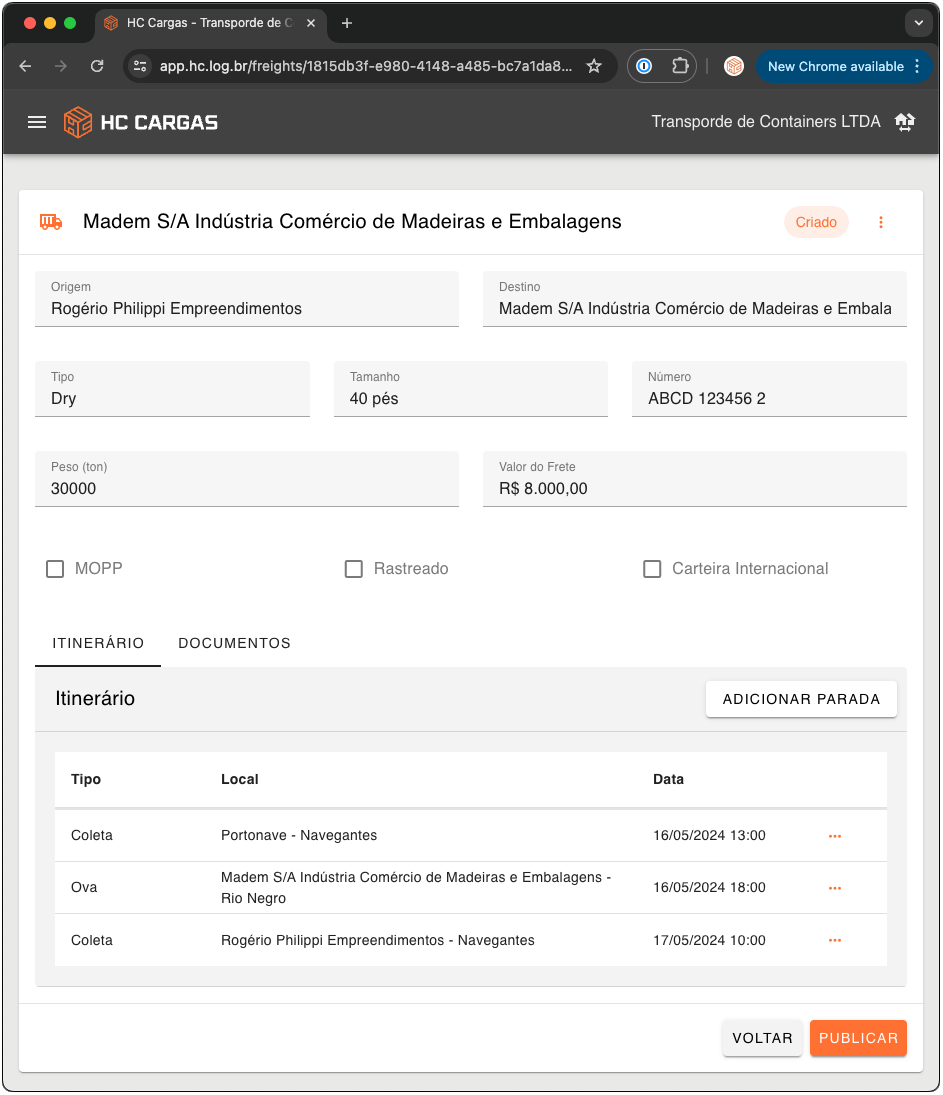The height and width of the screenshot is (1095, 943).
Task: Select the Madem S/A Rio Negro location cell
Action: (416, 888)
